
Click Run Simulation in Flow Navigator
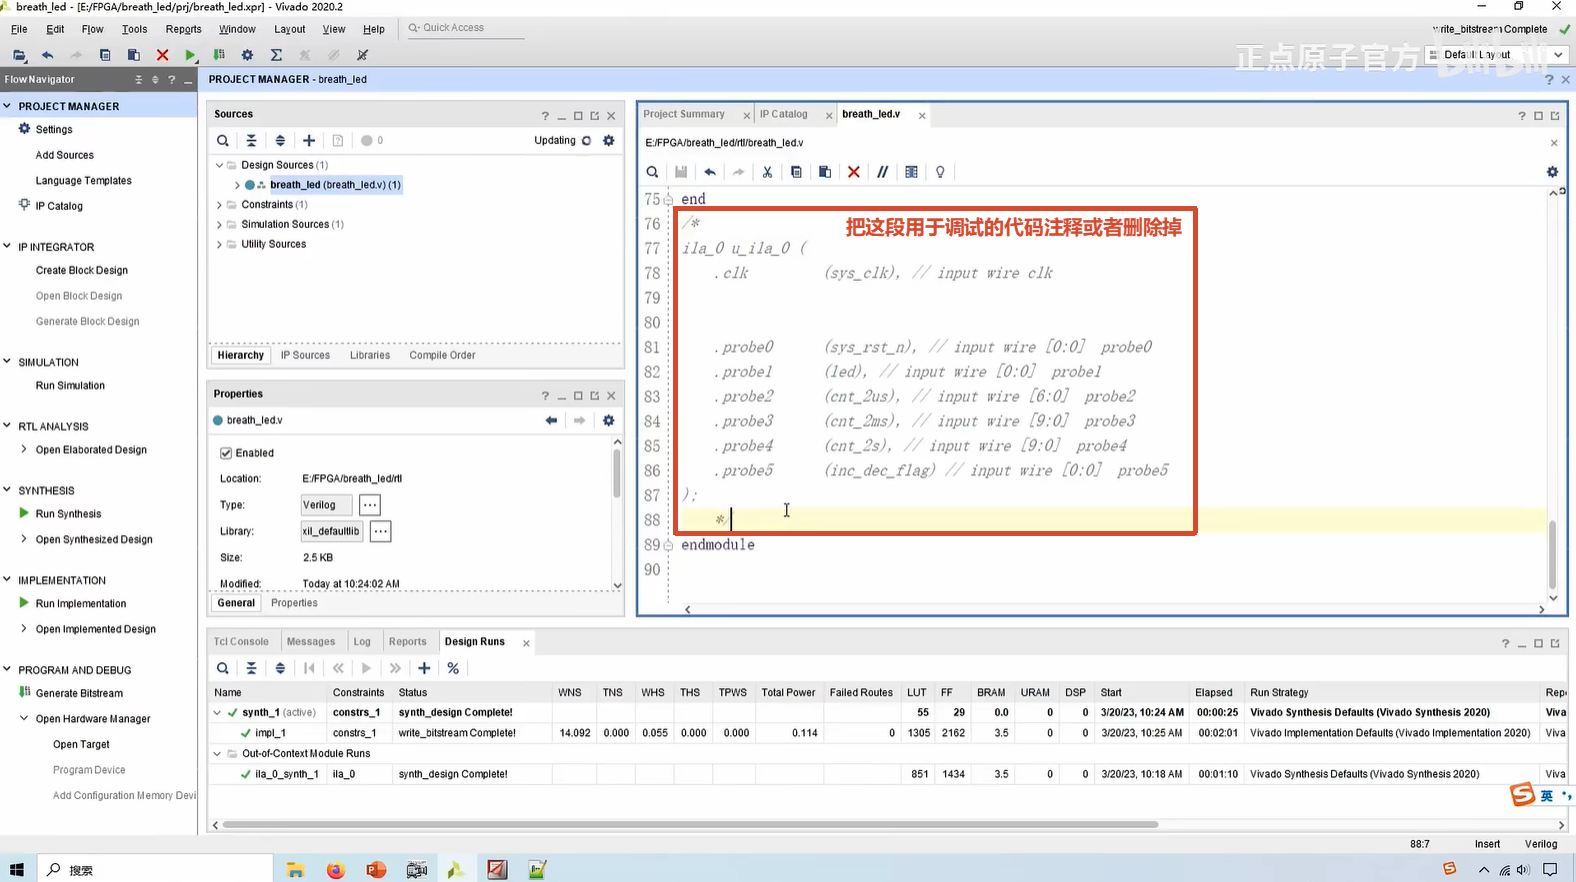pyautogui.click(x=70, y=385)
